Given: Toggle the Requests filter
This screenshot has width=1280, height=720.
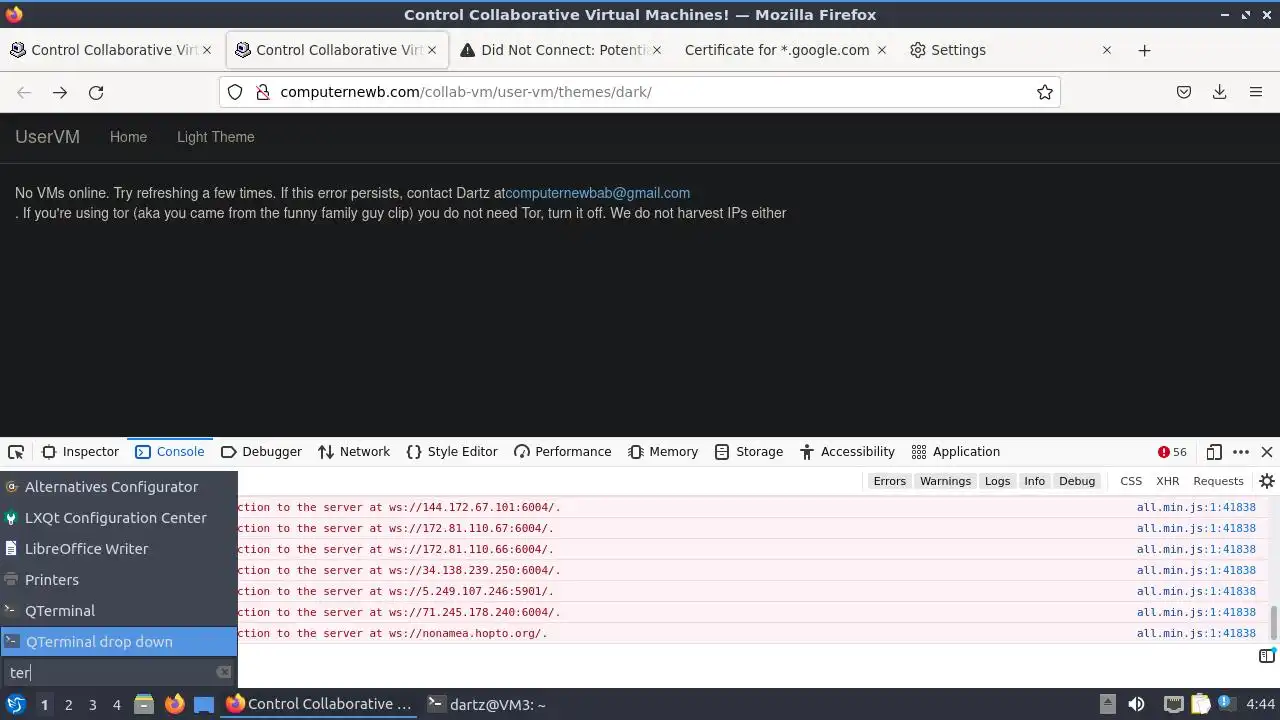Looking at the screenshot, I should pos(1218,481).
